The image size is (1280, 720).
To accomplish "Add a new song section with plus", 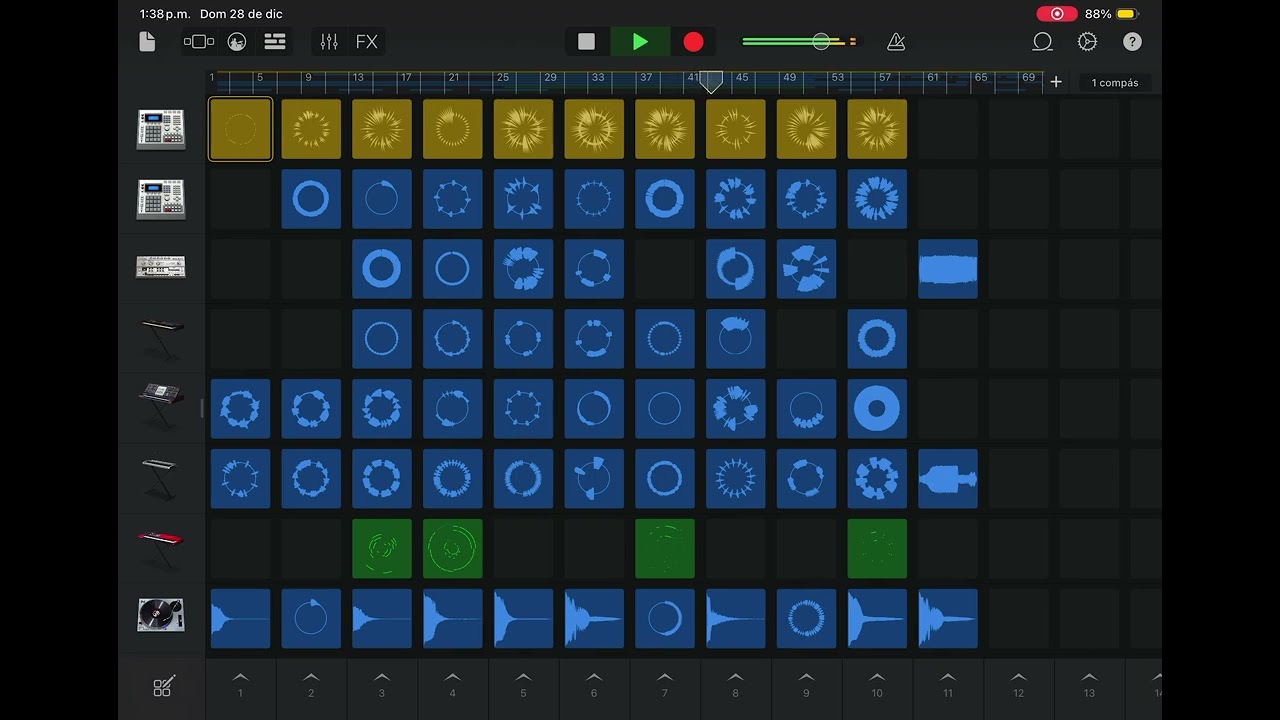I will point(1055,82).
